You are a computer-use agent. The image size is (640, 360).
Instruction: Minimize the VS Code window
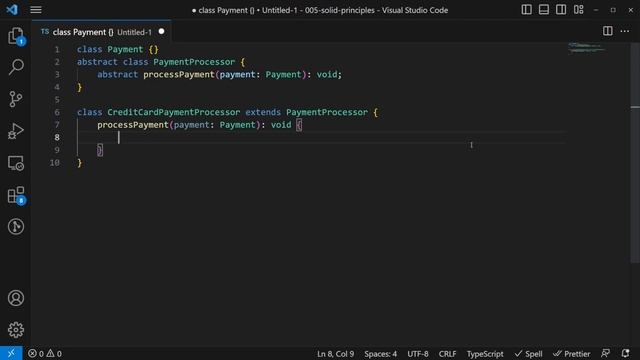pos(596,10)
